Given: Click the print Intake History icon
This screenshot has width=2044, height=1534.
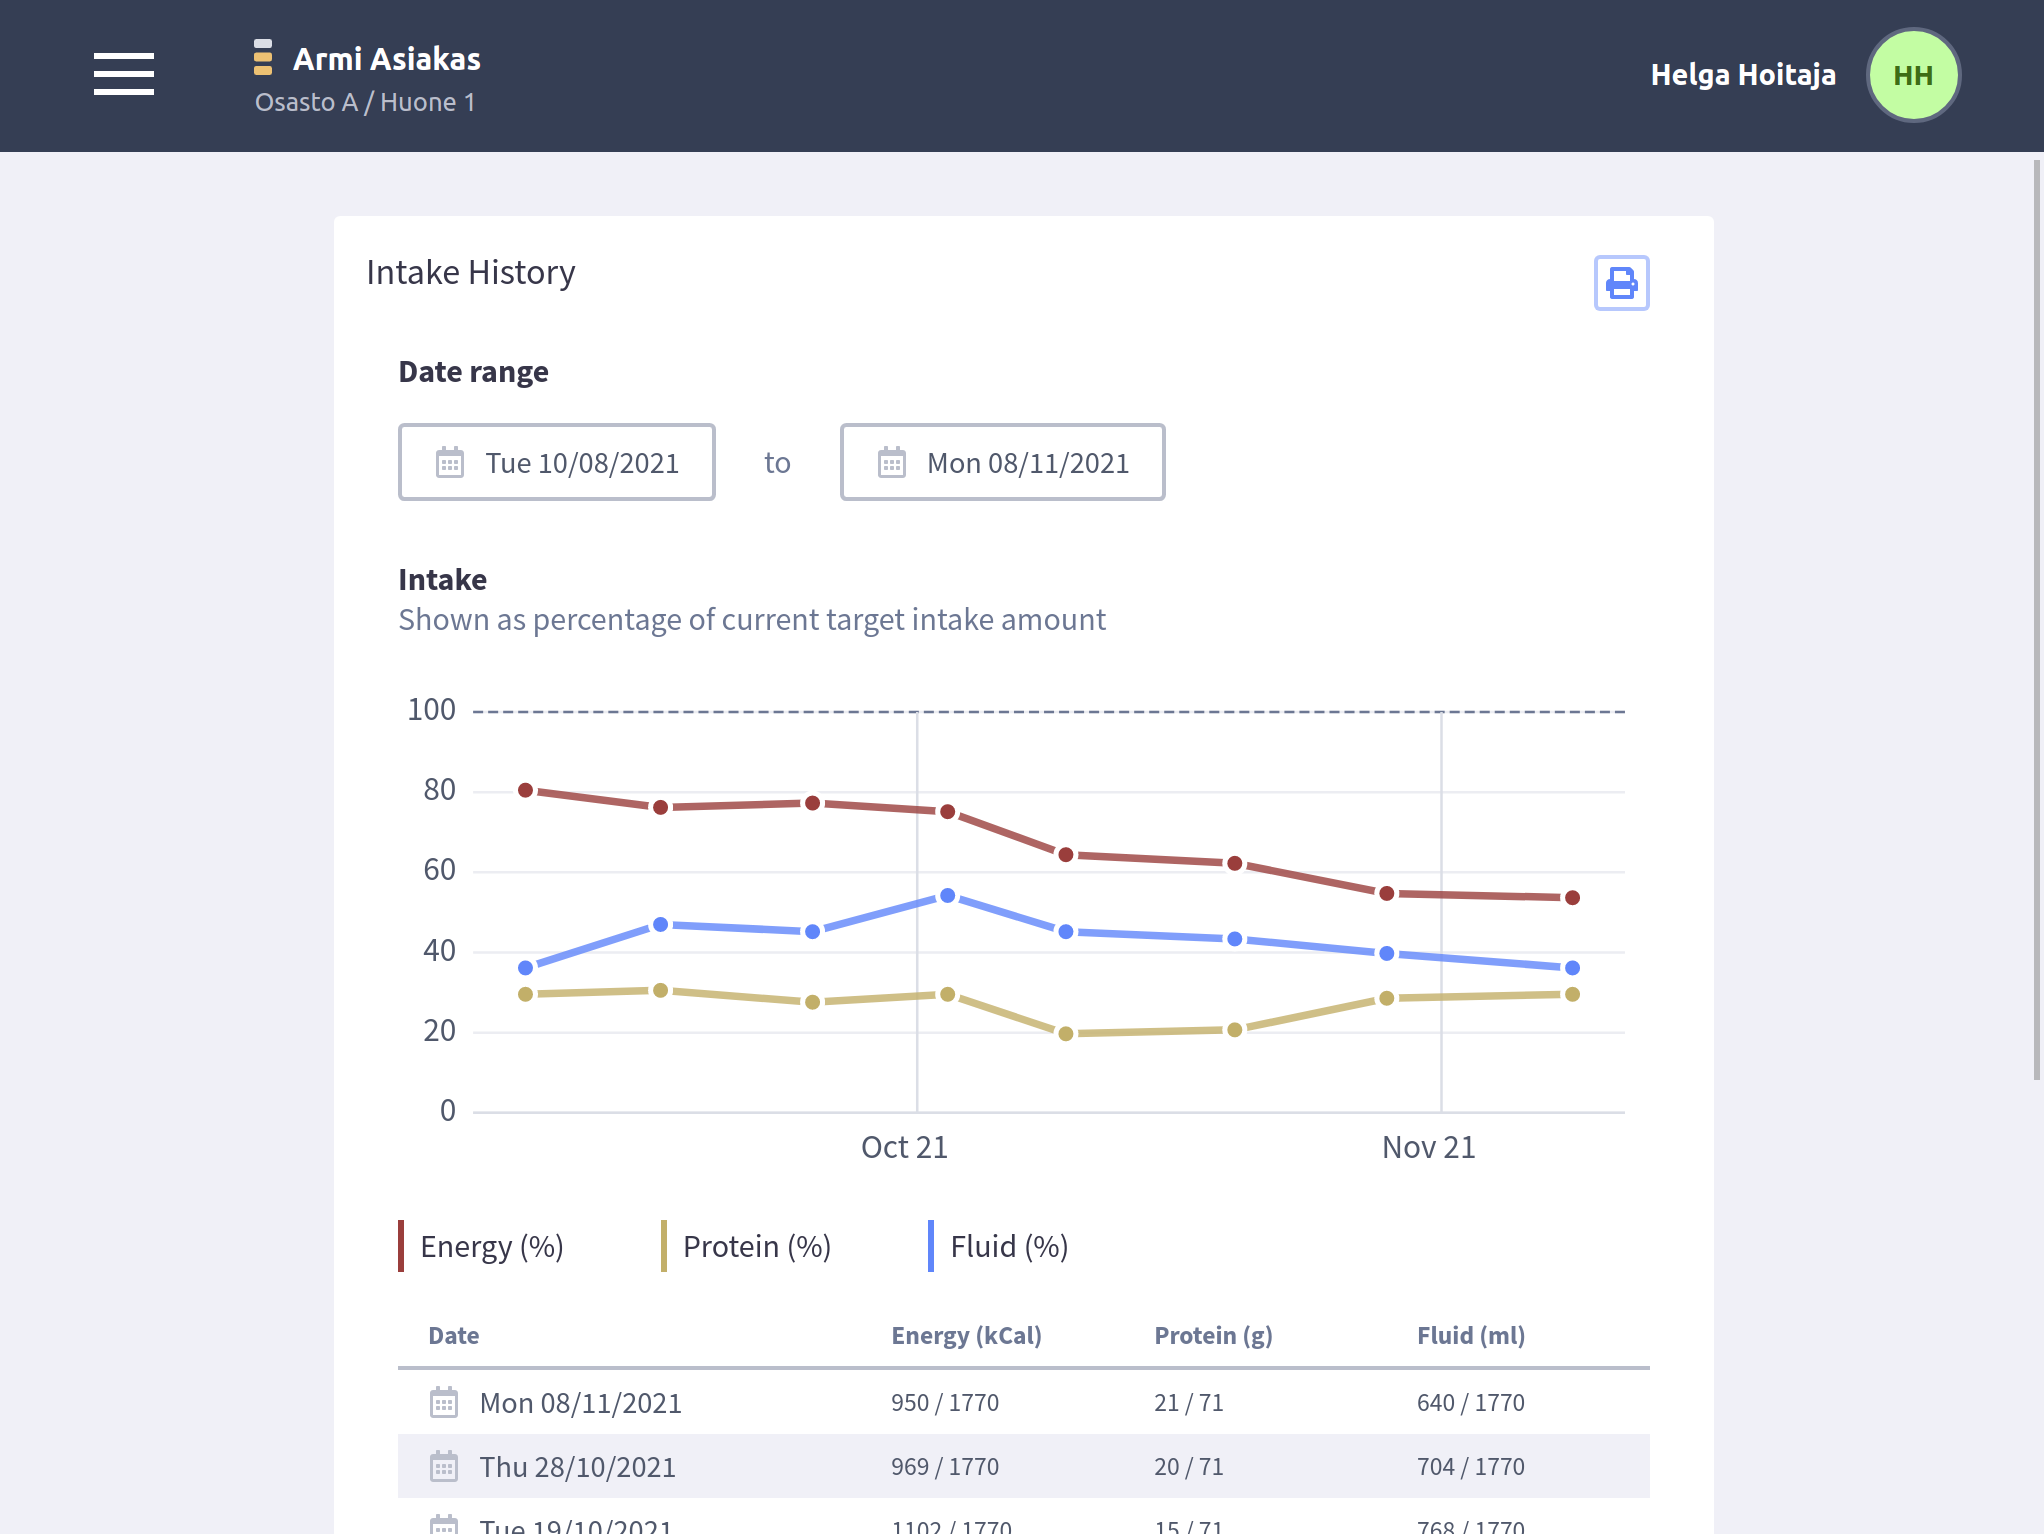Looking at the screenshot, I should pos(1621,283).
